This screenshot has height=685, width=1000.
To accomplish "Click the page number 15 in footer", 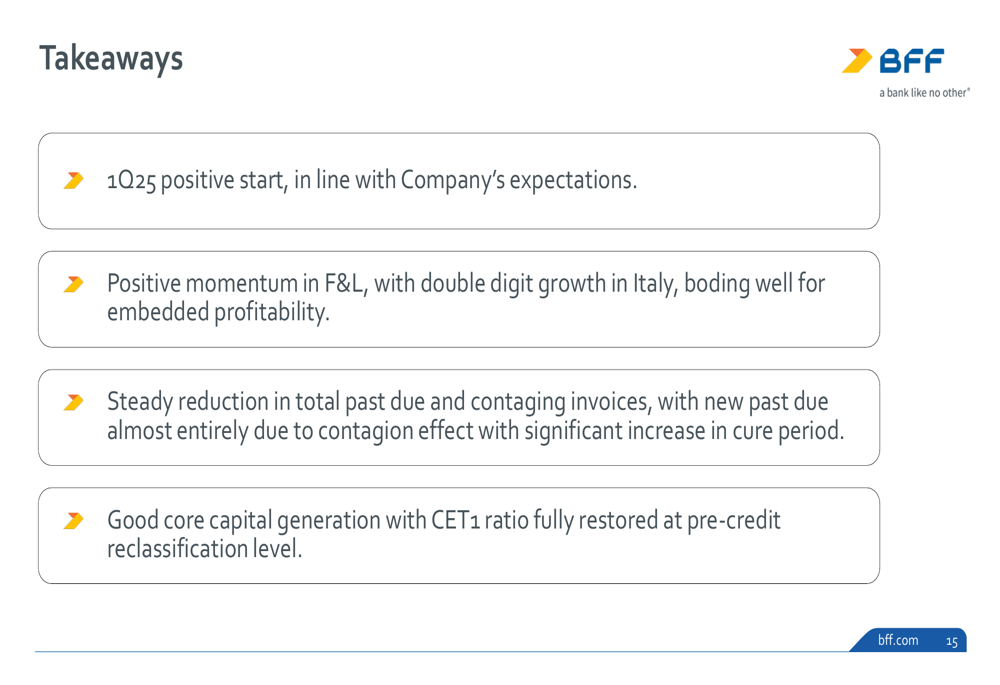I will [952, 641].
